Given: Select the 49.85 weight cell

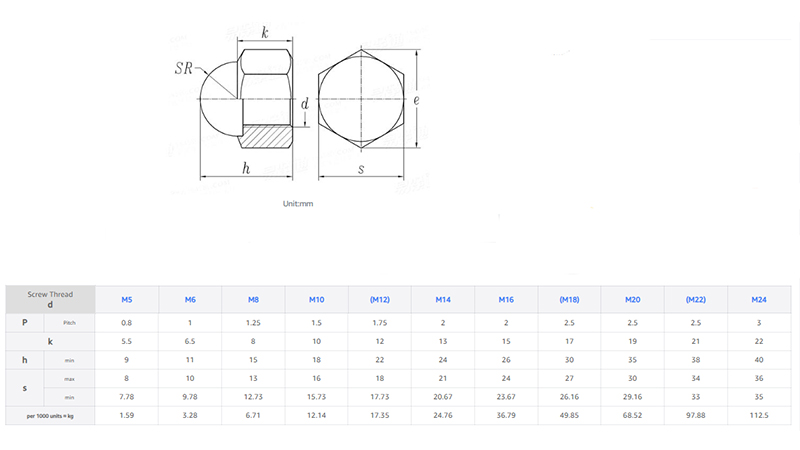Looking at the screenshot, I should point(569,414).
